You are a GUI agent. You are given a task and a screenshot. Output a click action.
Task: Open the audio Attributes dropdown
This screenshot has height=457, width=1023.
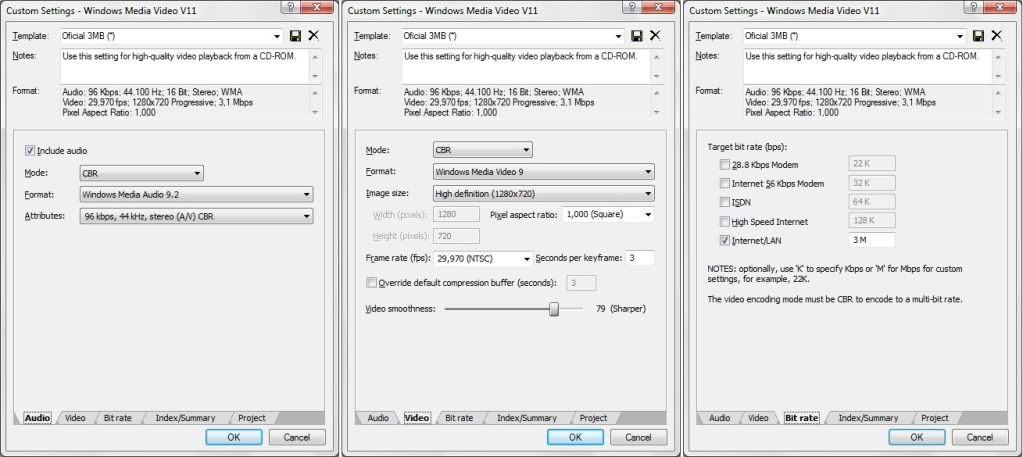pos(195,215)
